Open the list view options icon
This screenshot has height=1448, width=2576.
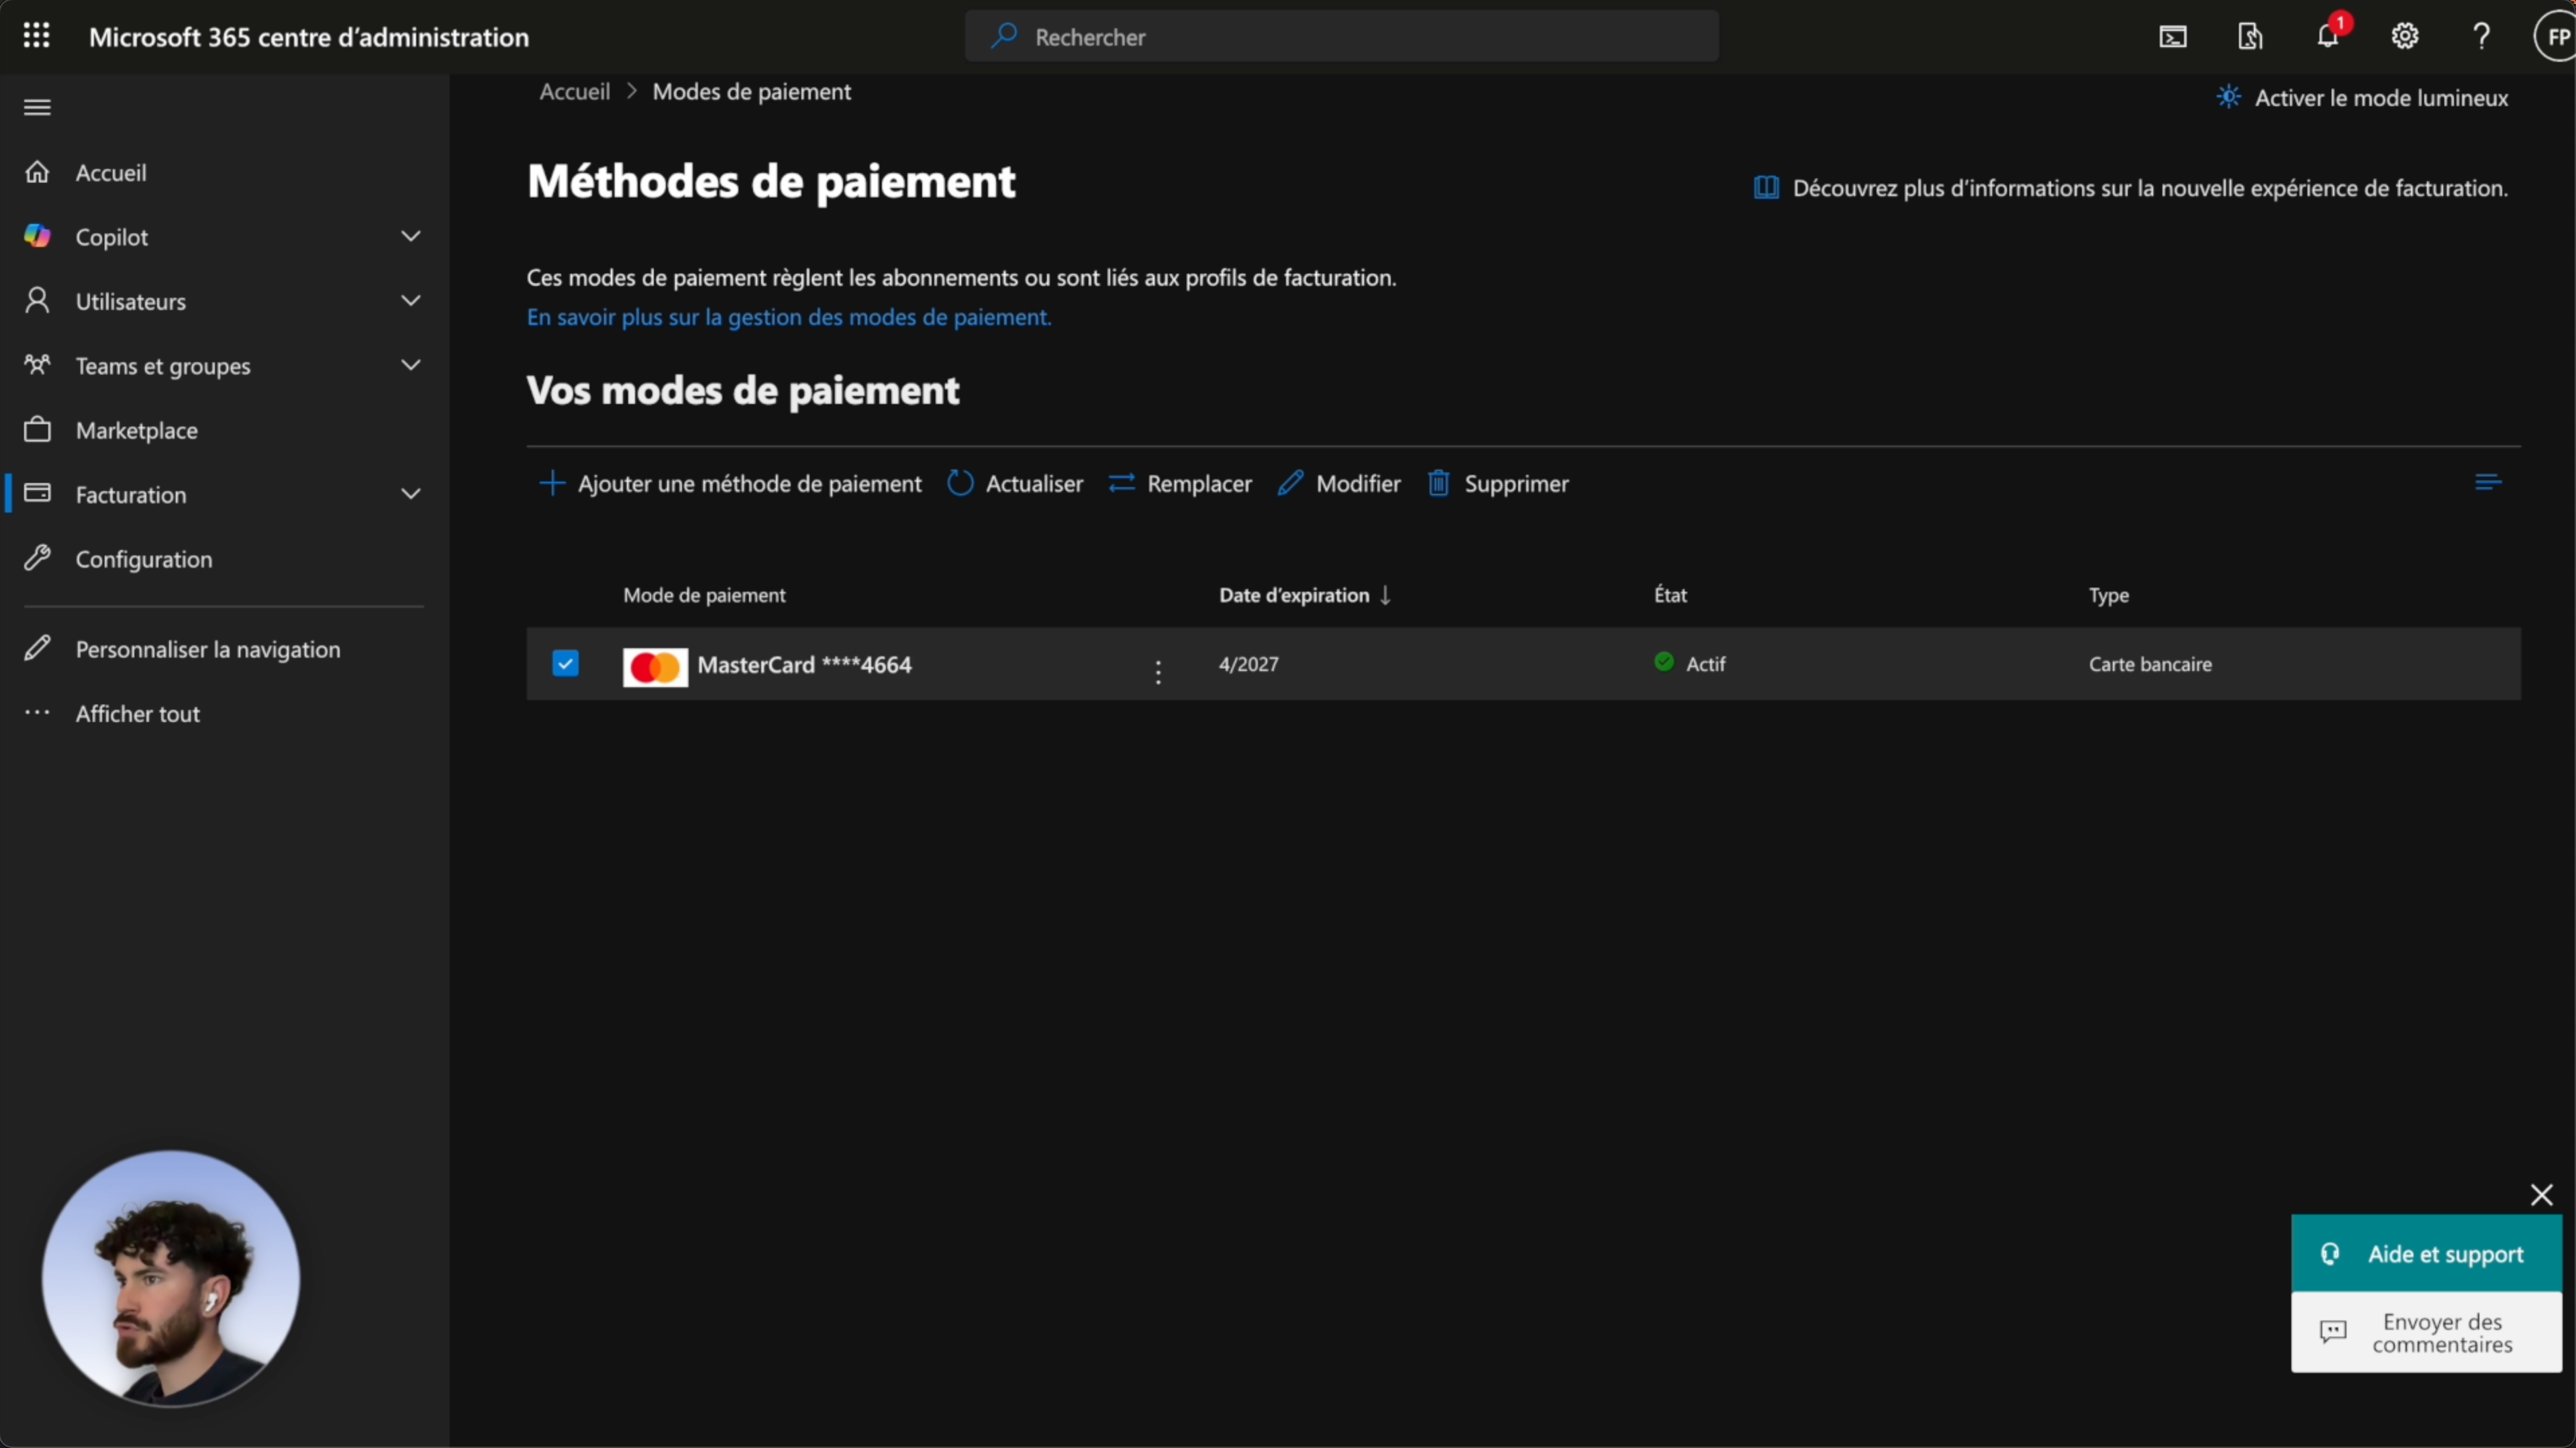[x=2488, y=483]
